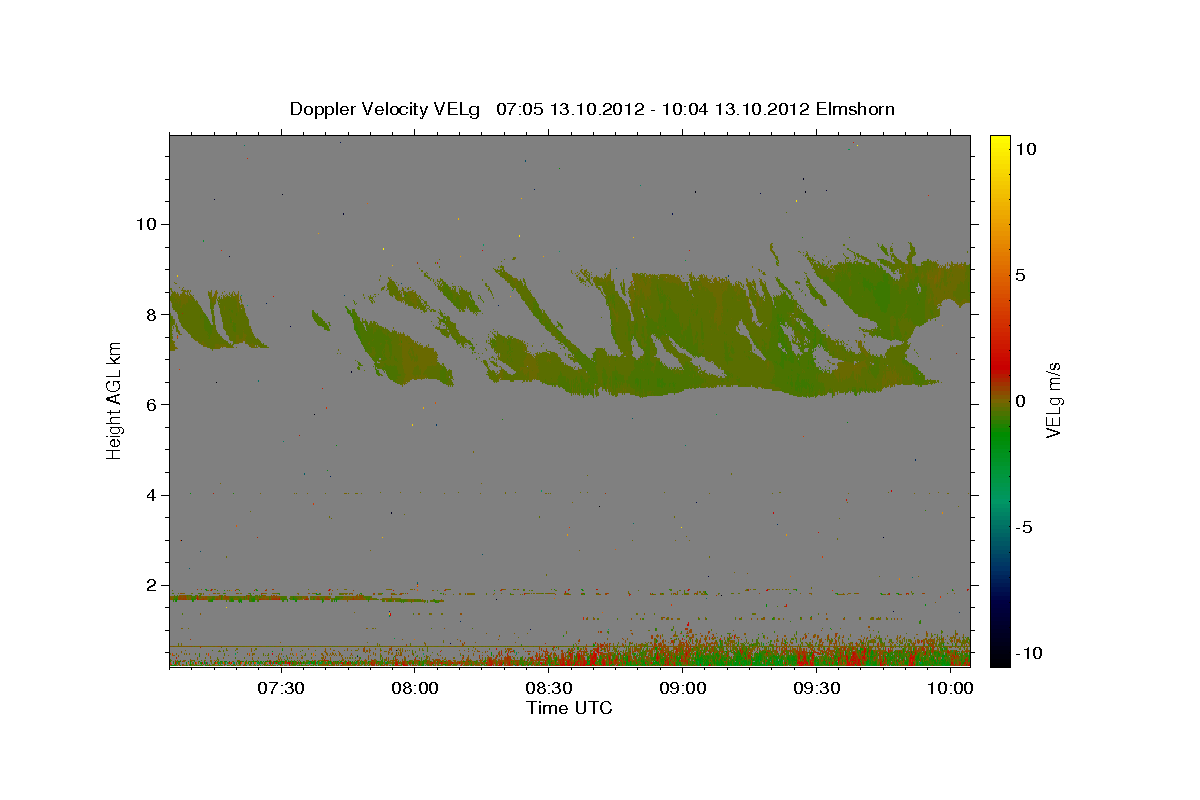This screenshot has height=800, width=1200.
Task: Click the height tick label 2
Action: point(152,586)
